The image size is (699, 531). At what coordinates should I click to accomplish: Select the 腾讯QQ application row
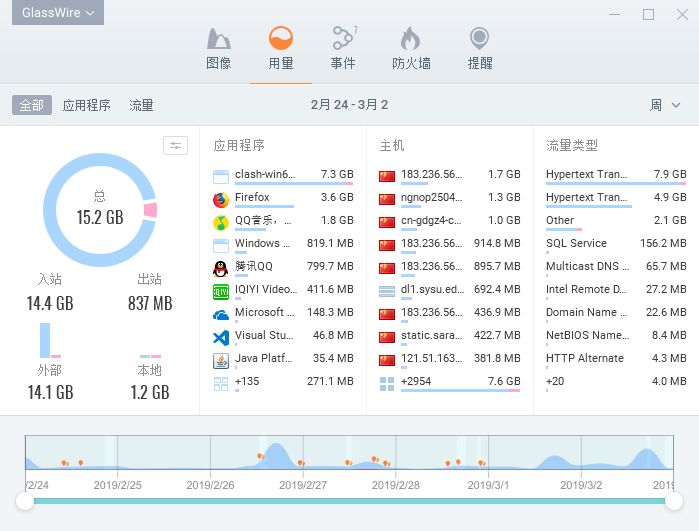[283, 268]
